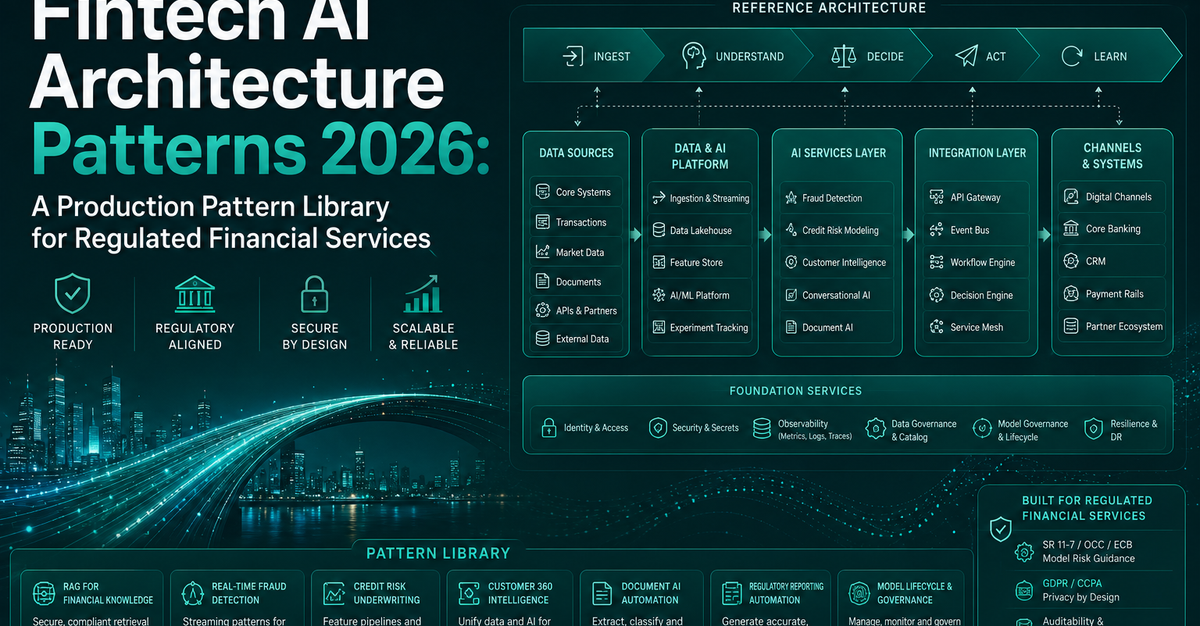Viewport: 1200px width, 626px height.
Task: Click the Security & Secrets shield icon
Action: point(657,428)
